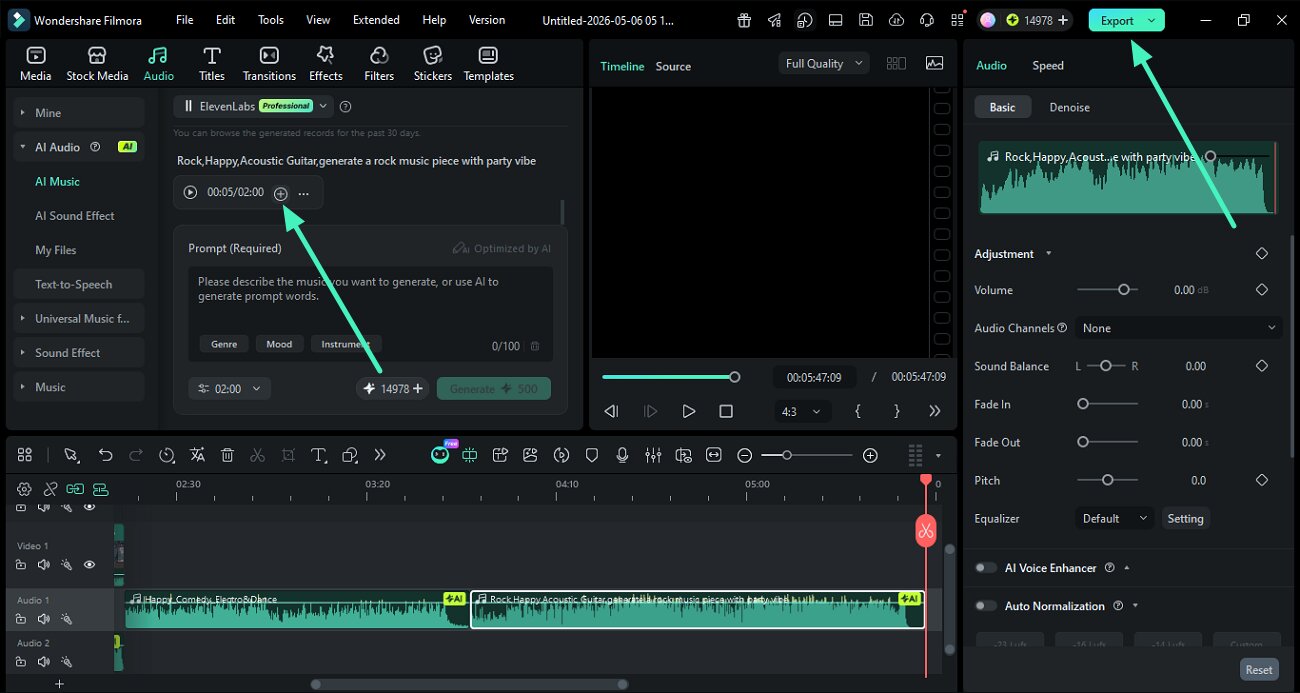Collapse the AI Audio category
1300x693 pixels.
22,147
